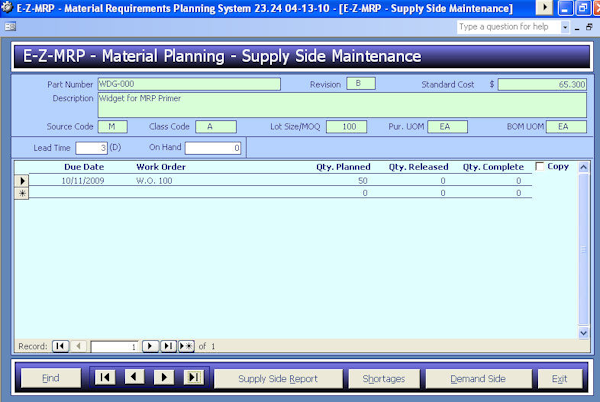This screenshot has height=402, width=600.
Task: Click the Part Number field
Action: [189, 84]
